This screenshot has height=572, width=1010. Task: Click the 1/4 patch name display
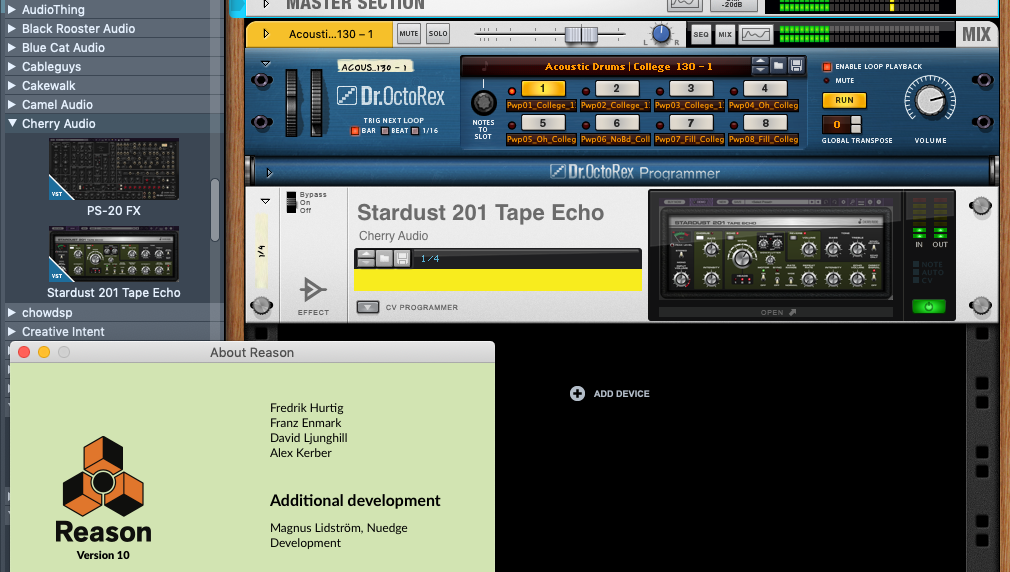(x=528, y=258)
